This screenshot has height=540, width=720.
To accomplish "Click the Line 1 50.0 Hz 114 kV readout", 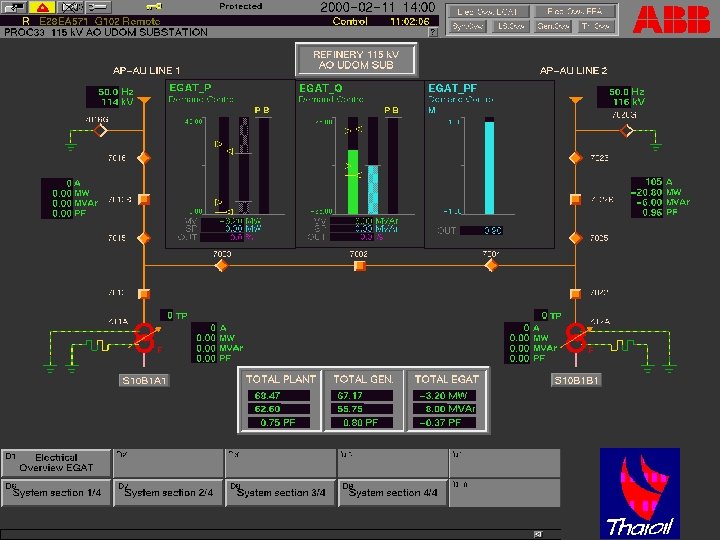I will coord(109,97).
